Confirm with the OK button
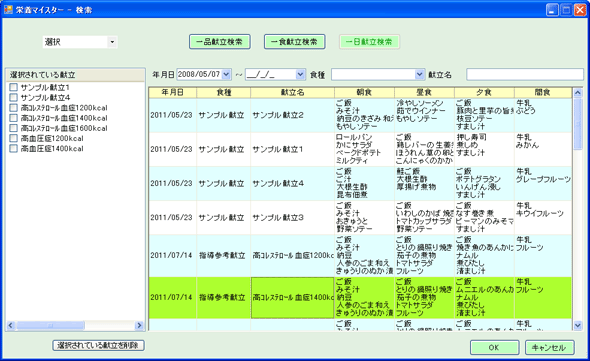590x361 pixels. pyautogui.click(x=494, y=347)
